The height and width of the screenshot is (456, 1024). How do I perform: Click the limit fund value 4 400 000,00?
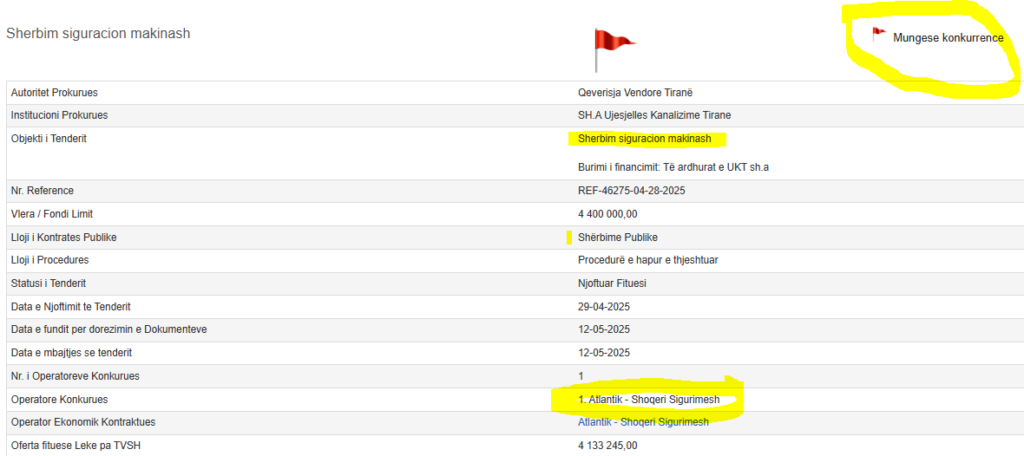[607, 214]
